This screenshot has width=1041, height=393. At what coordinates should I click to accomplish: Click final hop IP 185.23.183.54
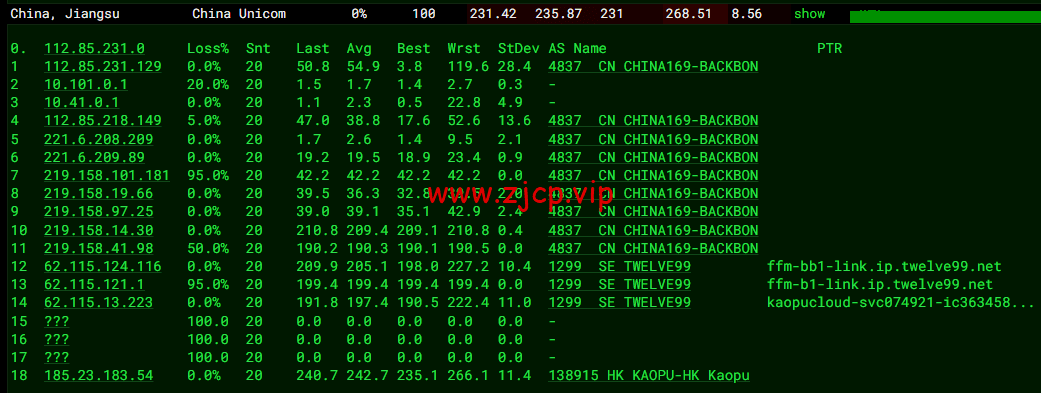(98, 376)
